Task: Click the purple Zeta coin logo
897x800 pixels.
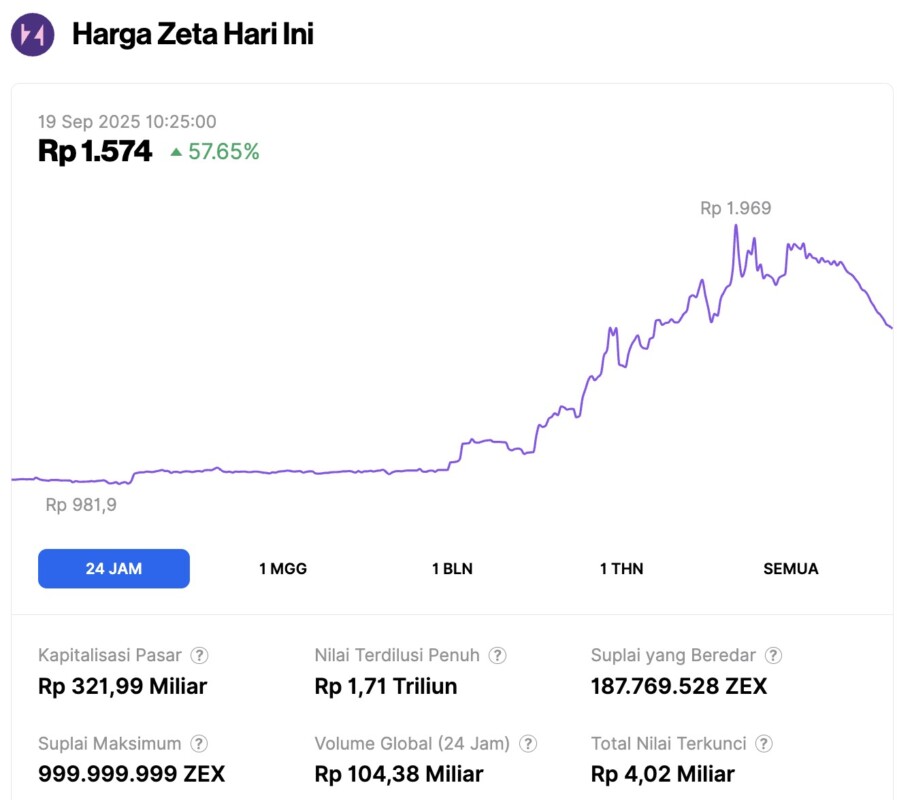Action: pos(32,35)
